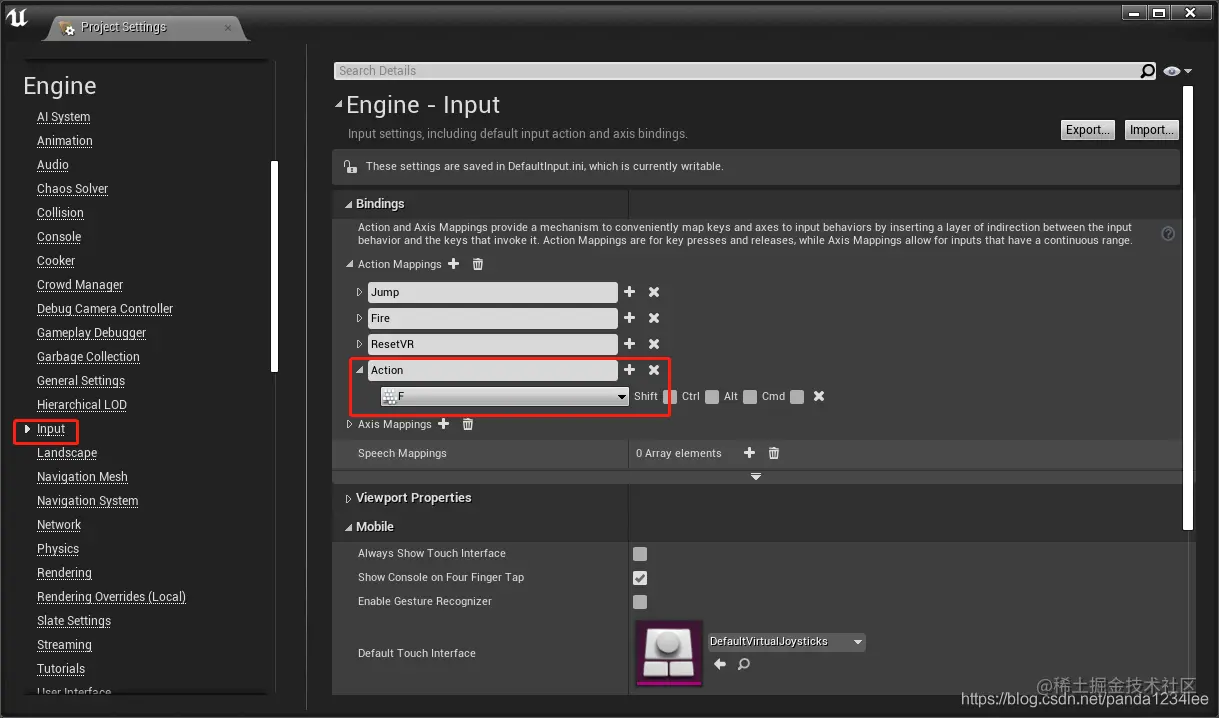Screen dimensions: 1219x718
Task: Open the Animation settings page
Action: point(65,141)
